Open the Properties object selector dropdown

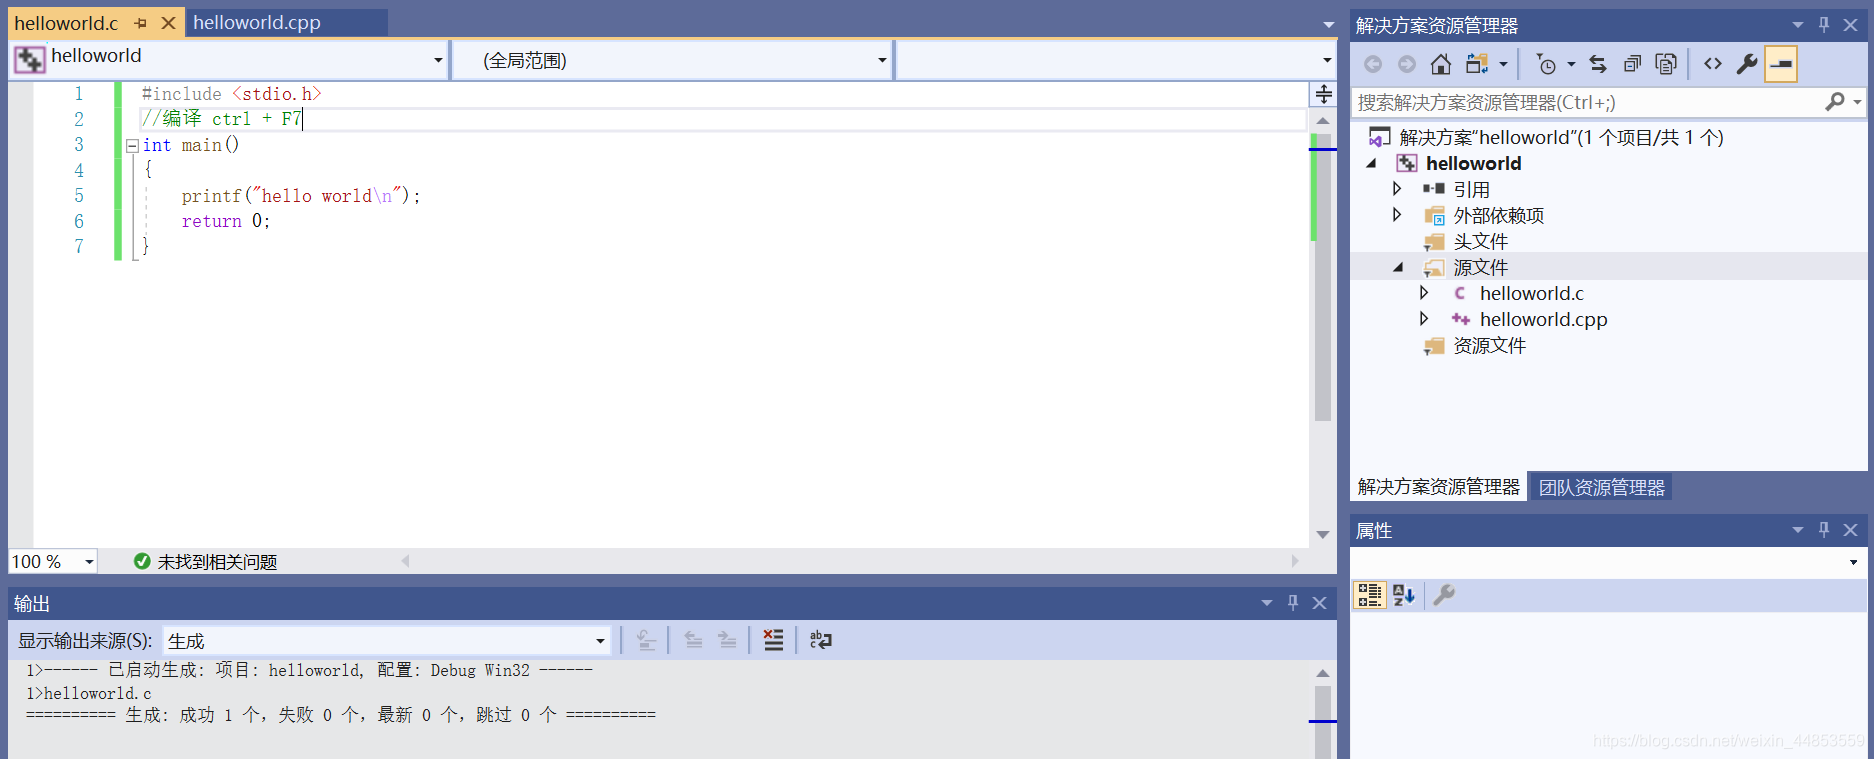pos(1853,562)
